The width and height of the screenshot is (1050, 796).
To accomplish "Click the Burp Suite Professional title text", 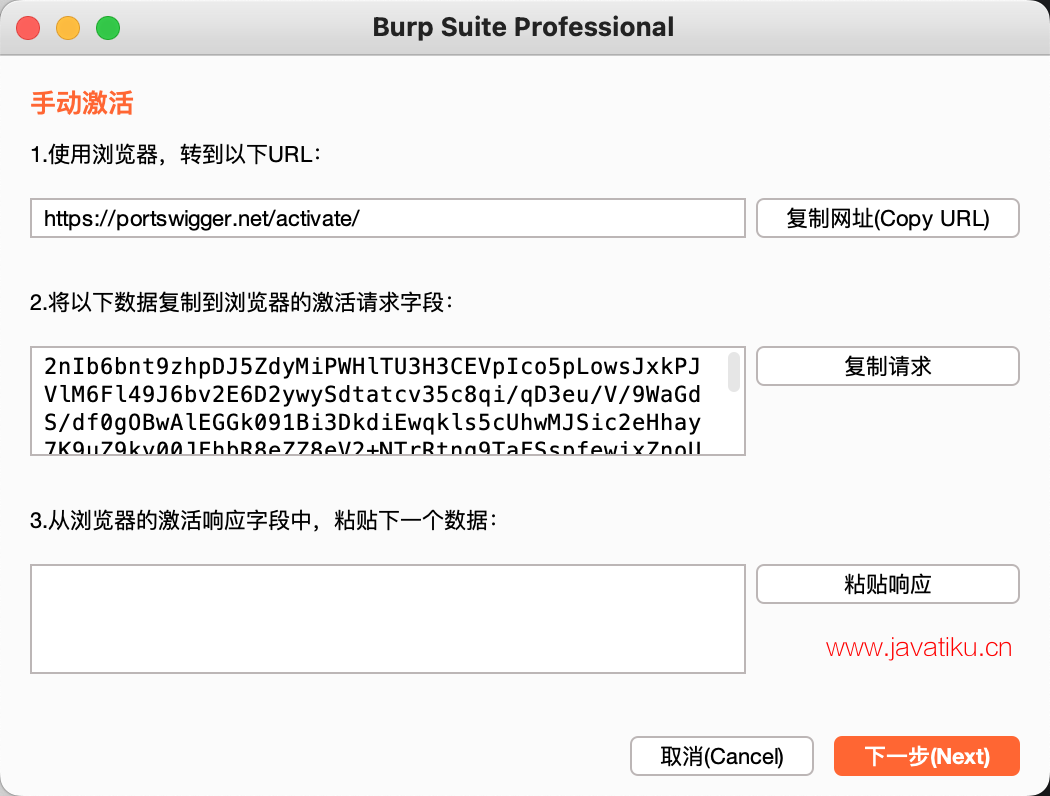I will click(x=523, y=27).
